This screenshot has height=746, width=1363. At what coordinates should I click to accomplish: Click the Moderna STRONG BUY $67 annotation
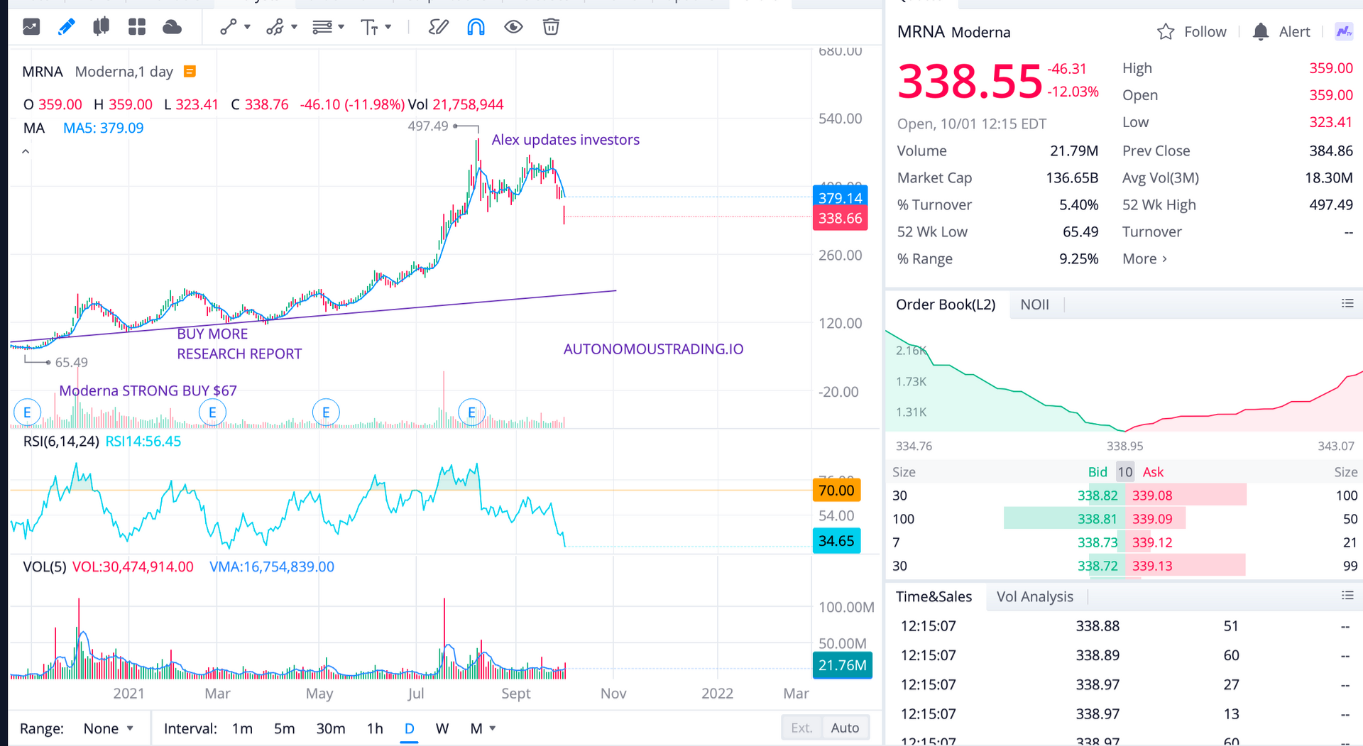tap(148, 390)
